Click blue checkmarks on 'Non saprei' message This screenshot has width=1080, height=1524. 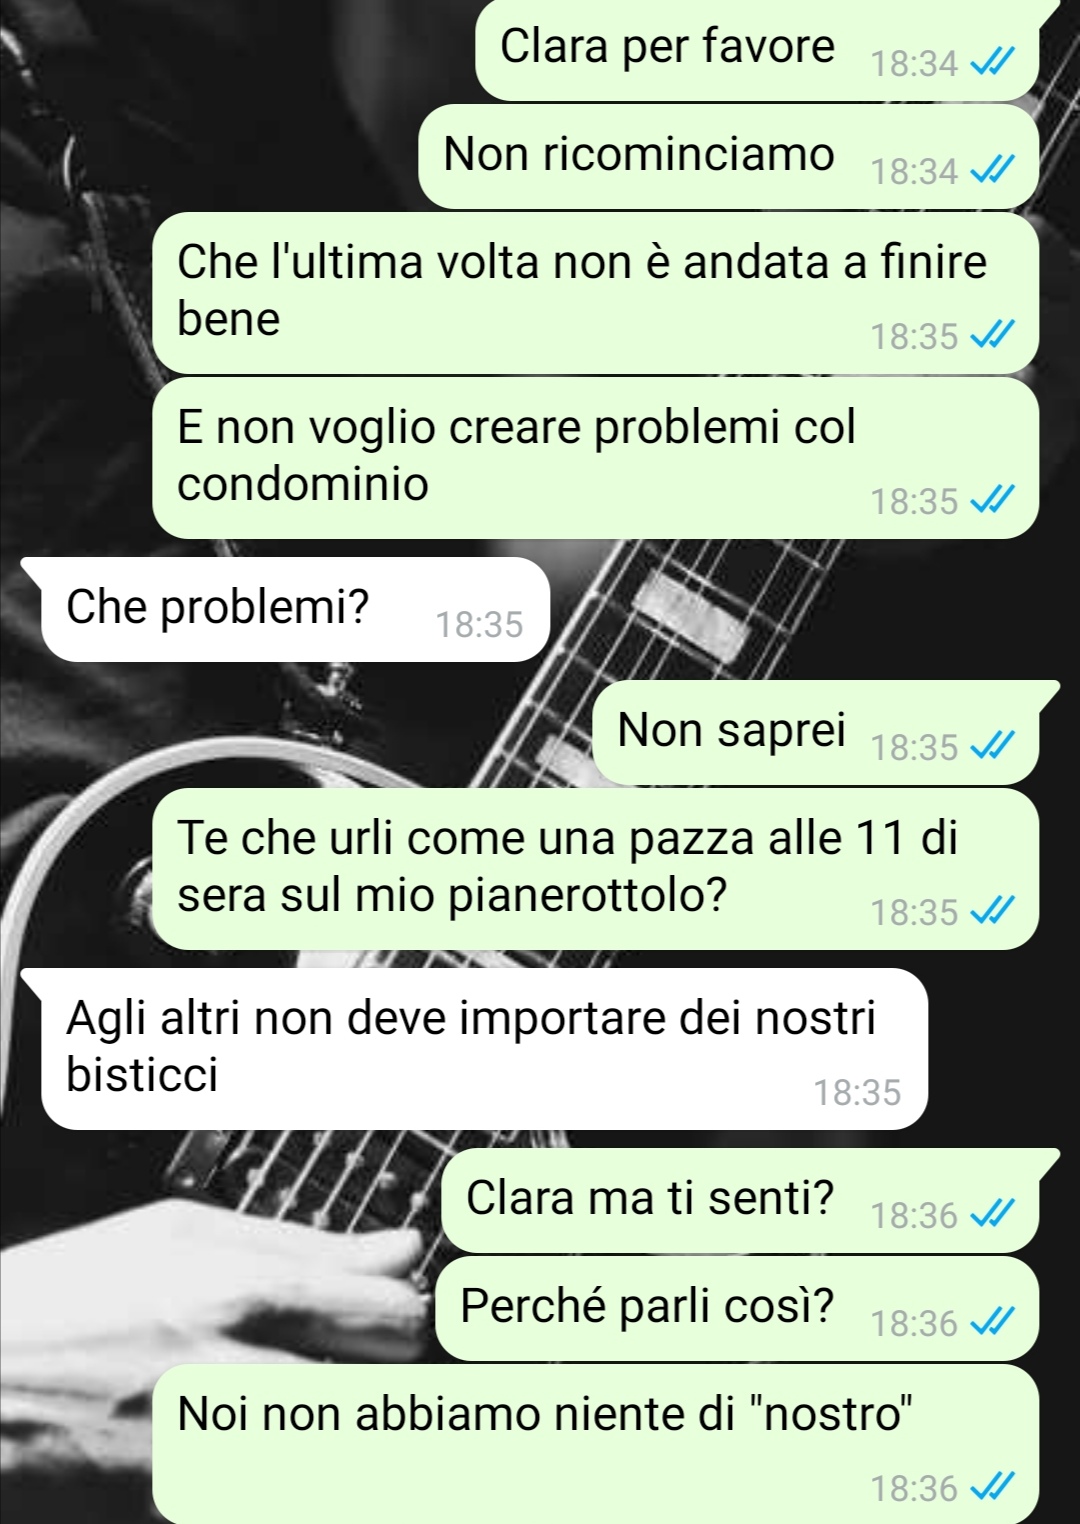point(992,747)
